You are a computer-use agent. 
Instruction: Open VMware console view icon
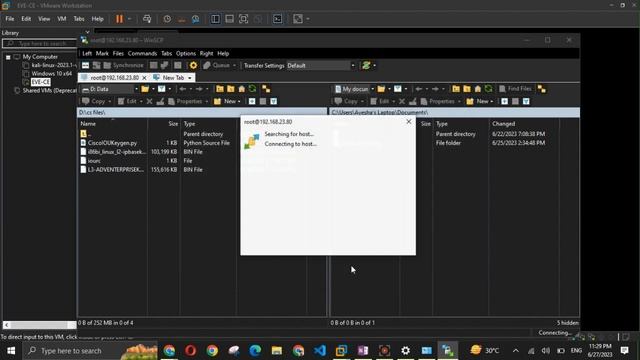point(278,19)
